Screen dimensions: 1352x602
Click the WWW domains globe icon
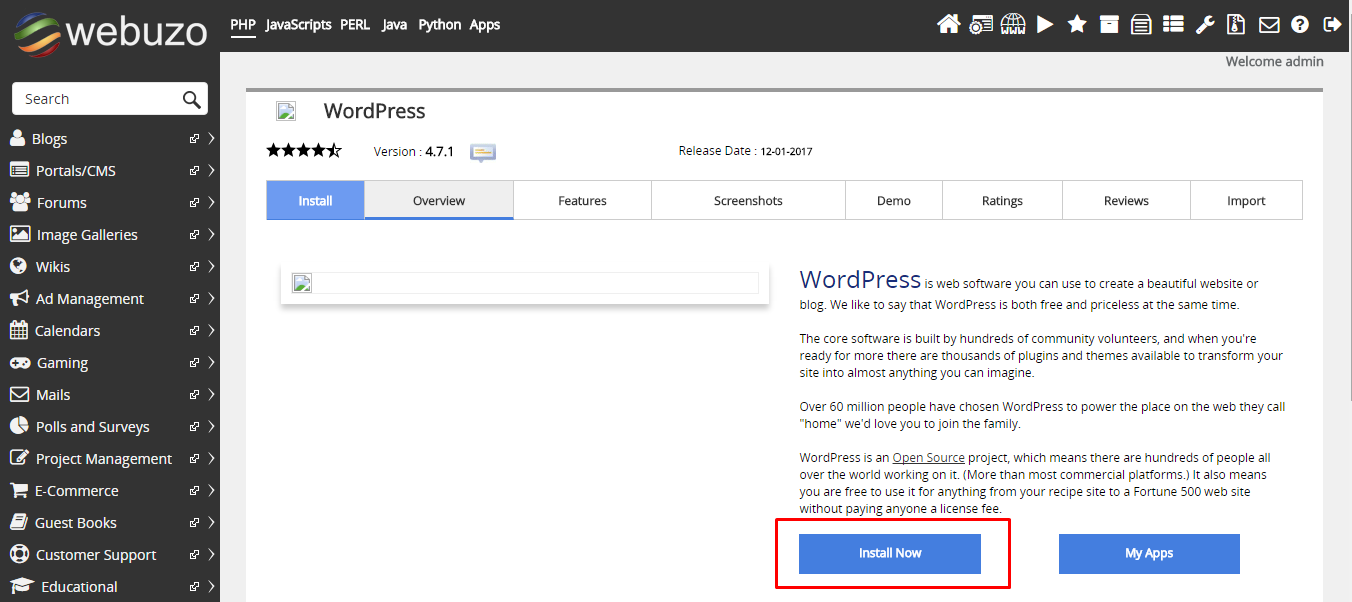pos(1013,23)
